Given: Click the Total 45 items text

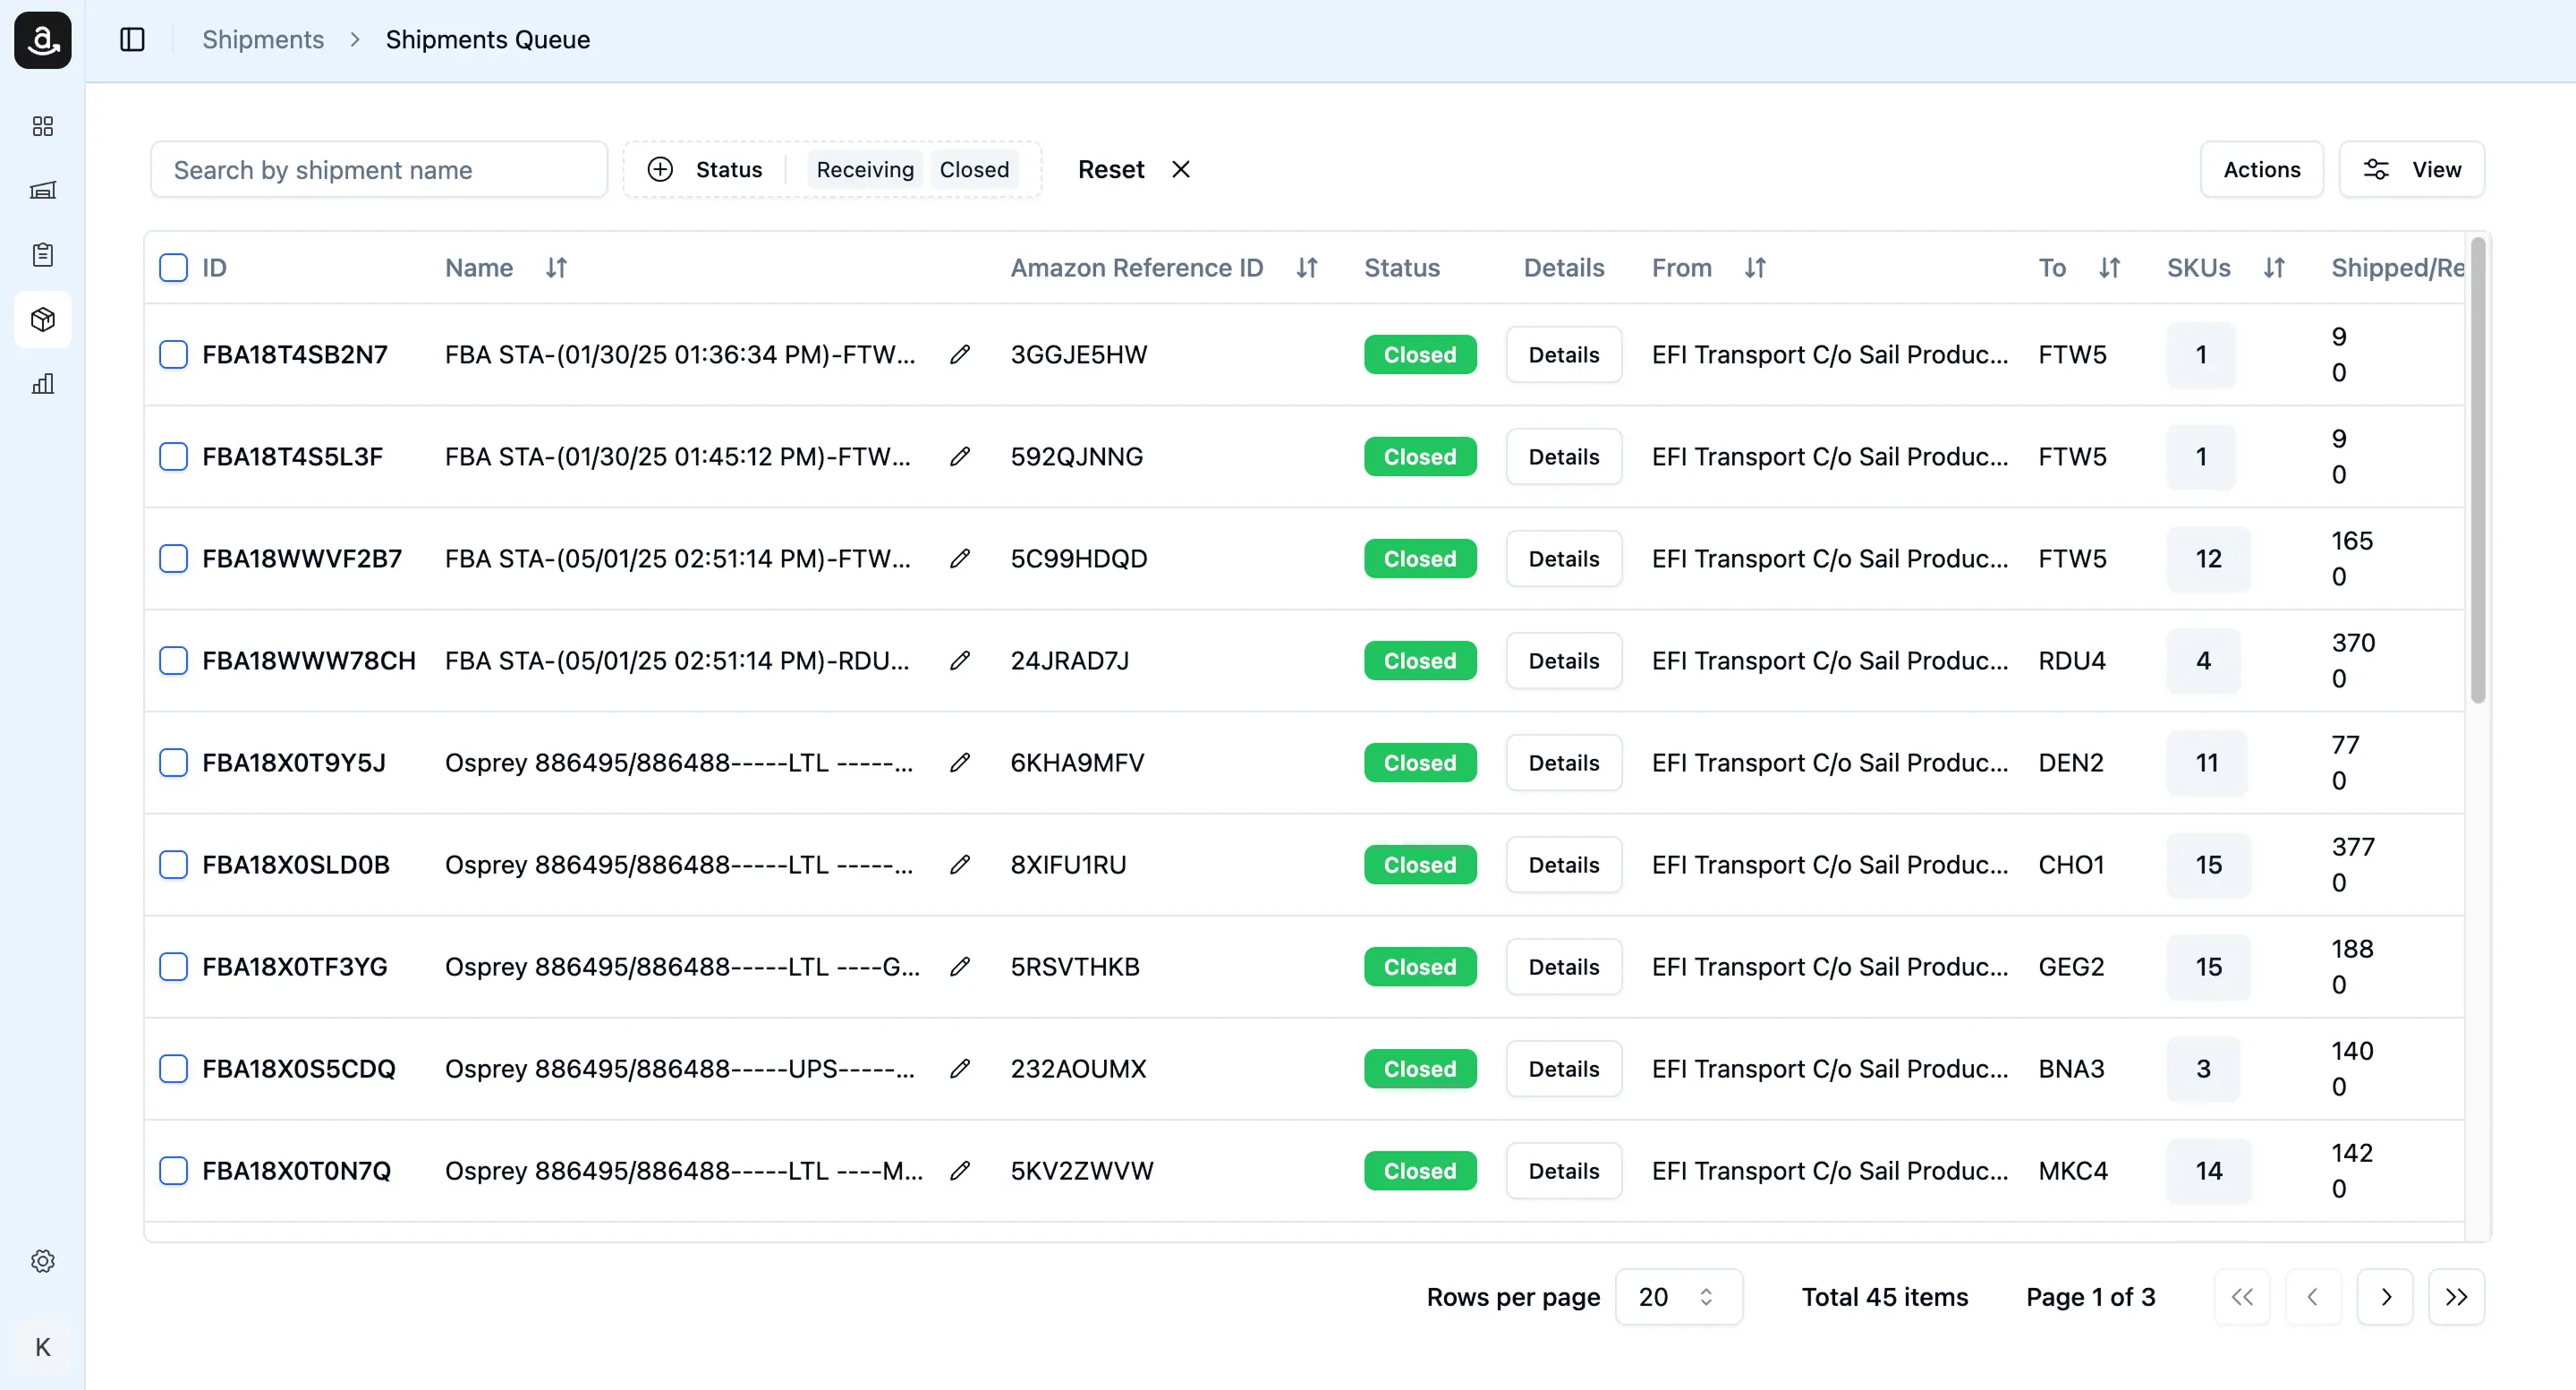Looking at the screenshot, I should [1884, 1297].
